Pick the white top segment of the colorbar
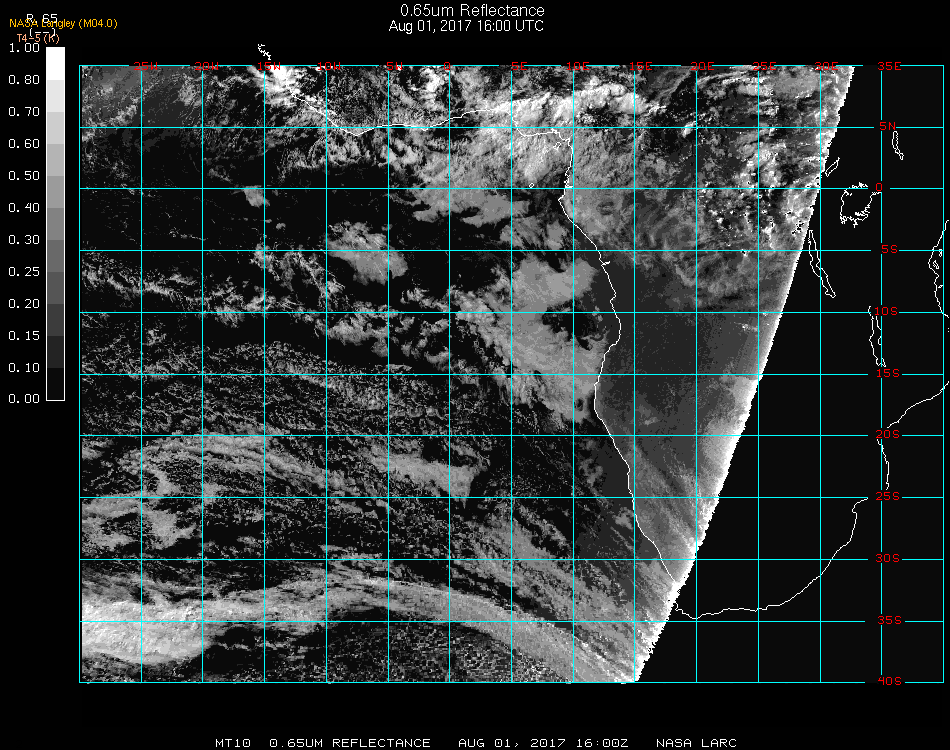This screenshot has width=950, height=750. tap(55, 64)
